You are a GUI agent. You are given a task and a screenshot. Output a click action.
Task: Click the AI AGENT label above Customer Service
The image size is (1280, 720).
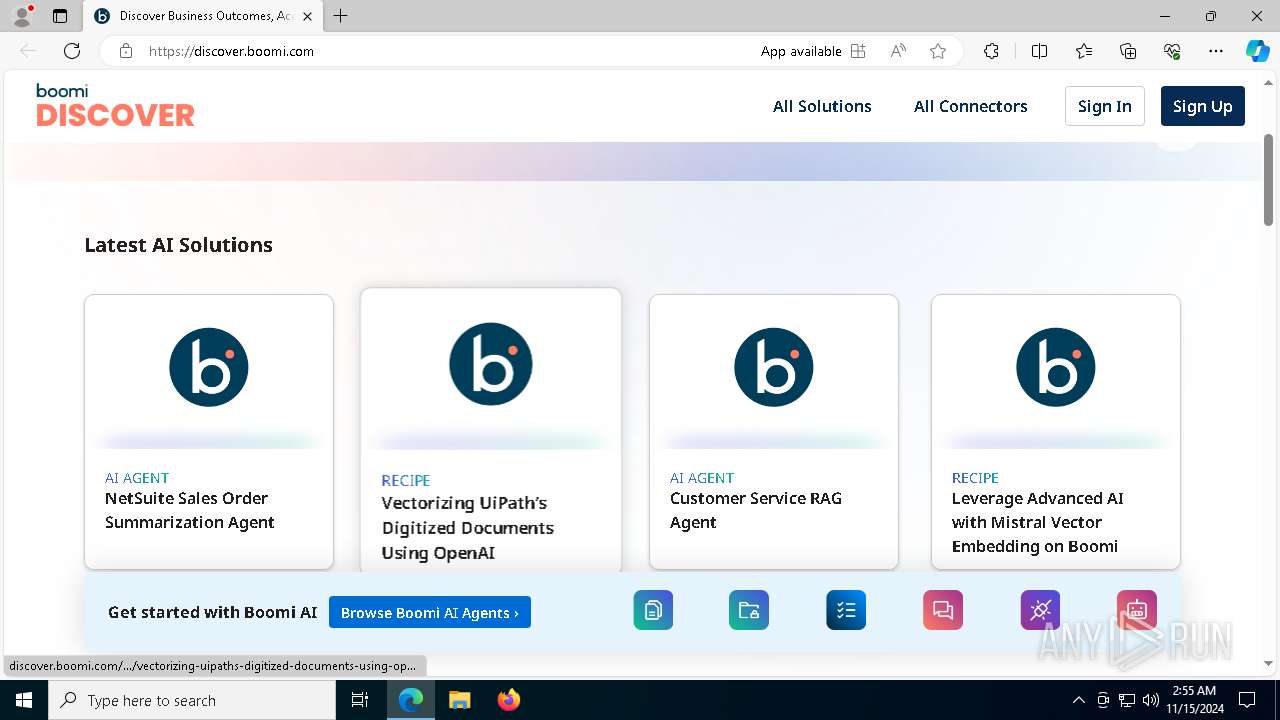click(x=702, y=478)
